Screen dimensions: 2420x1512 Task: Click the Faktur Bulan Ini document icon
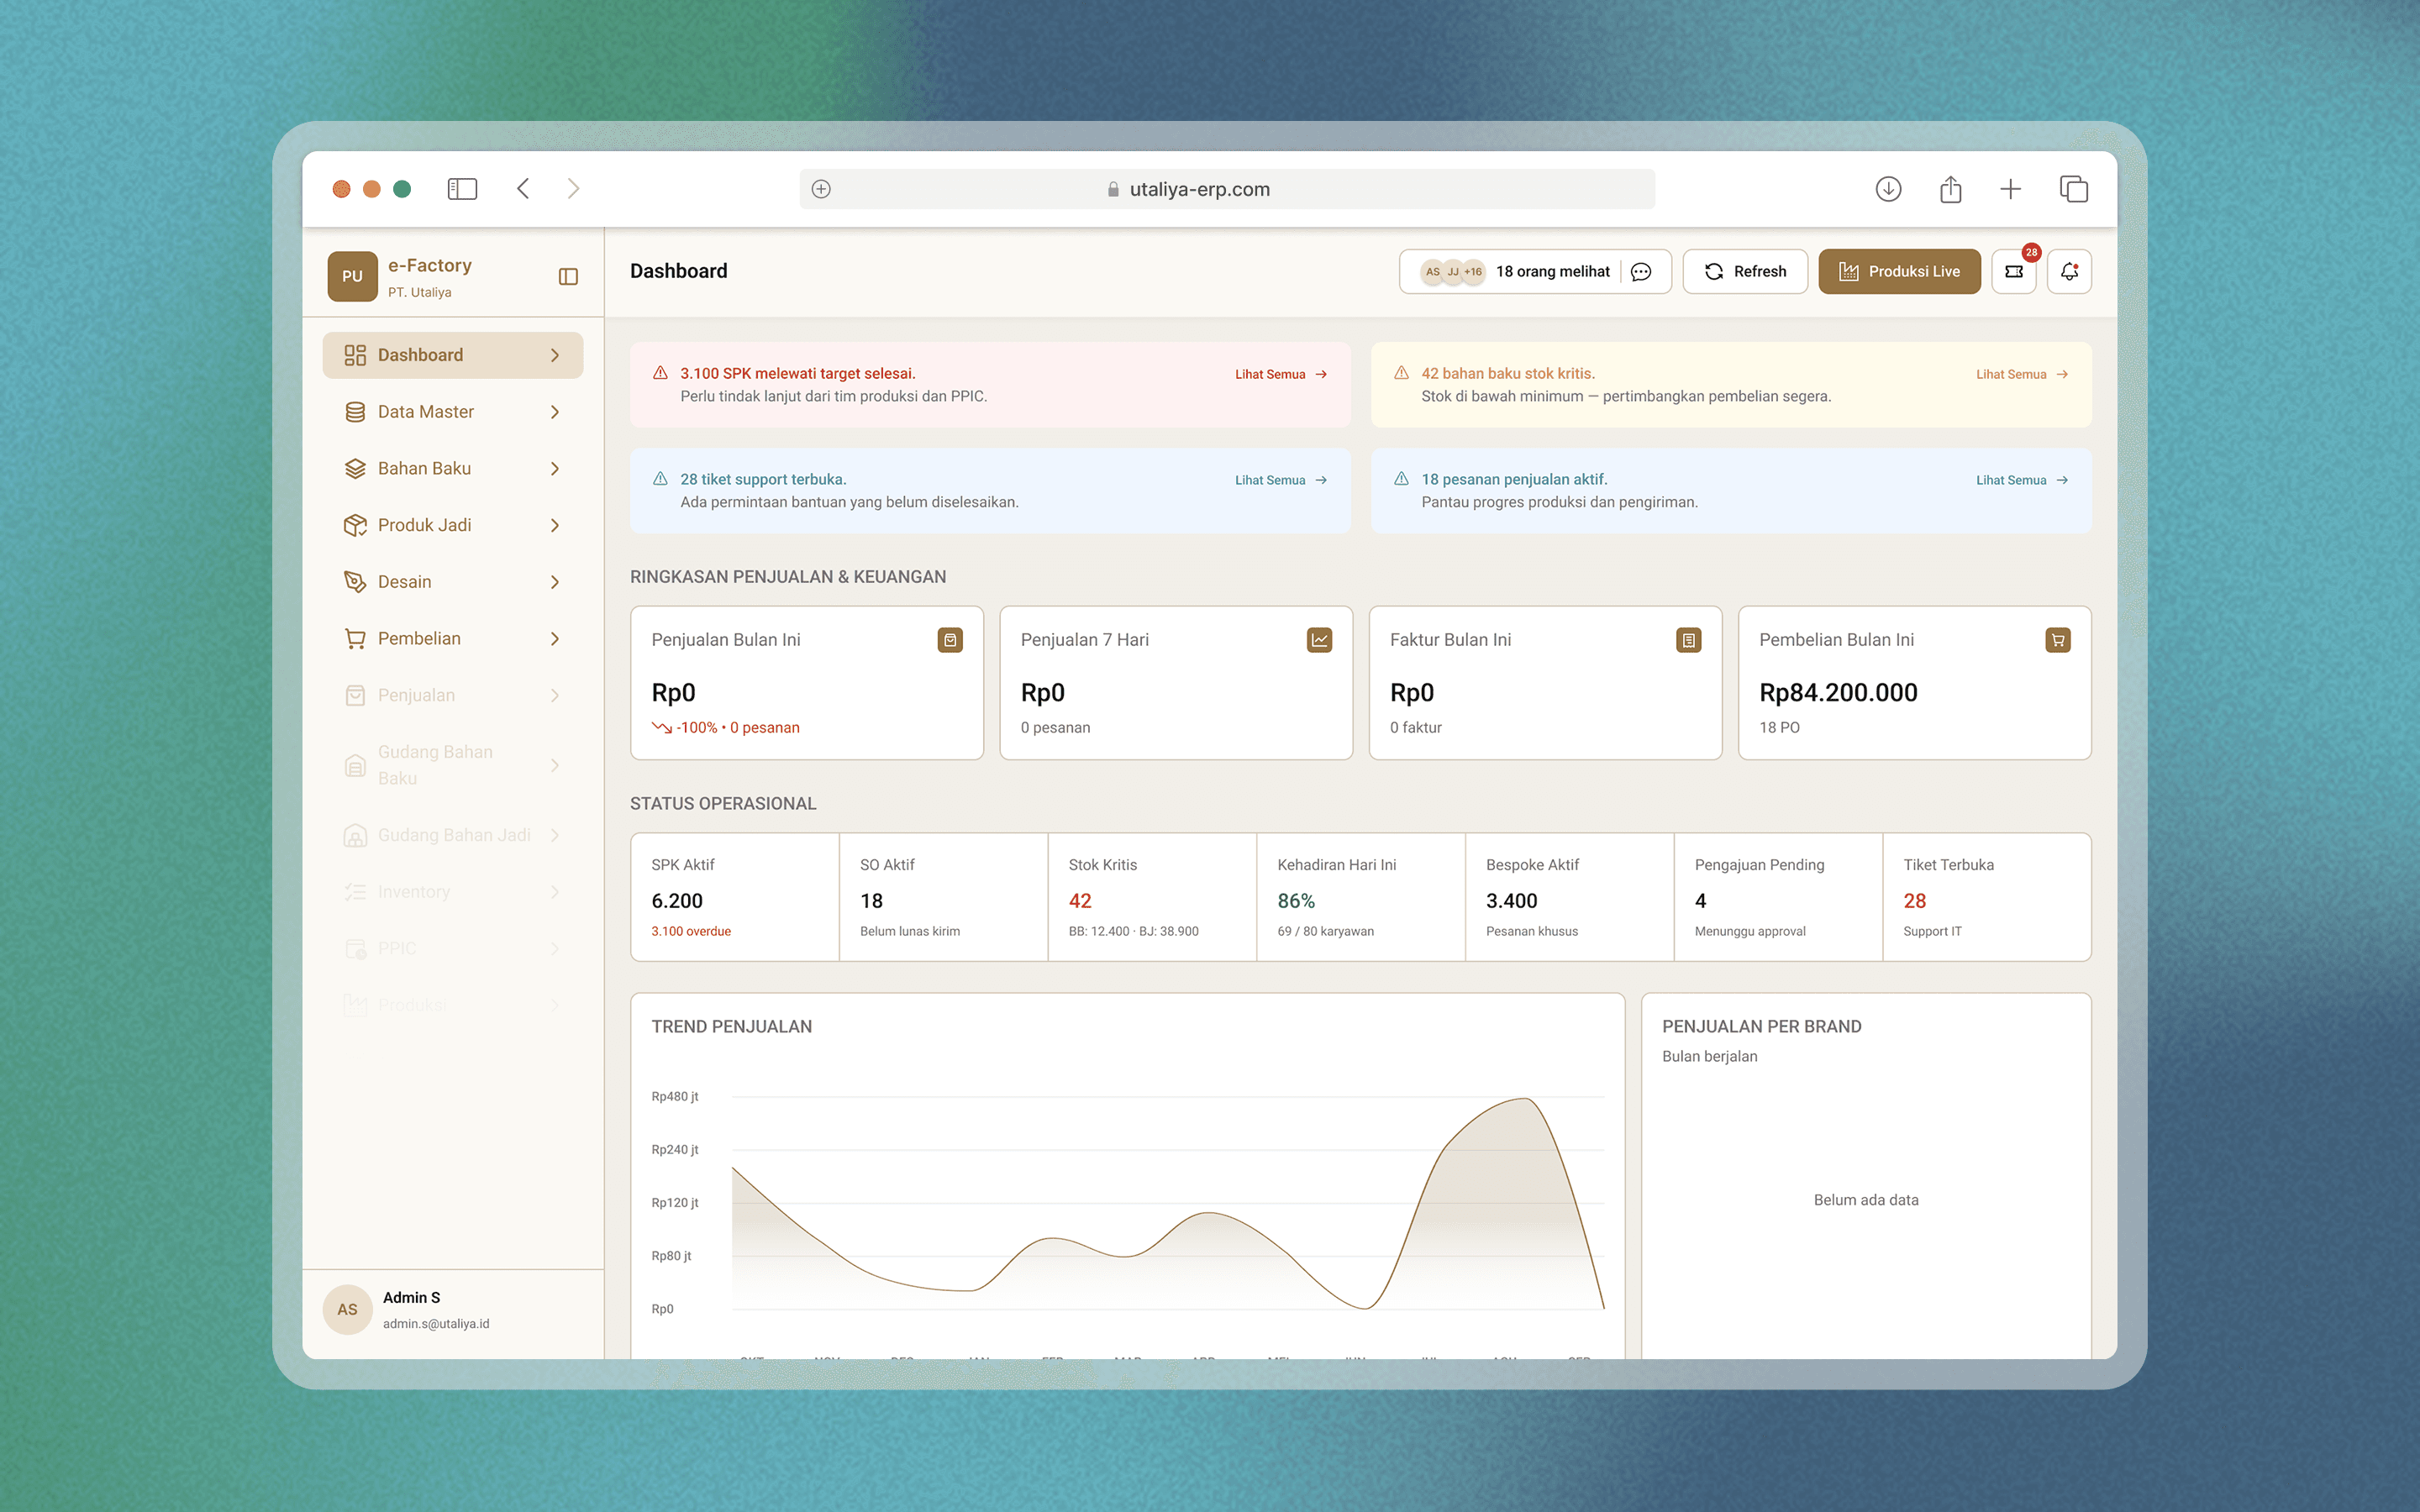coord(1688,640)
